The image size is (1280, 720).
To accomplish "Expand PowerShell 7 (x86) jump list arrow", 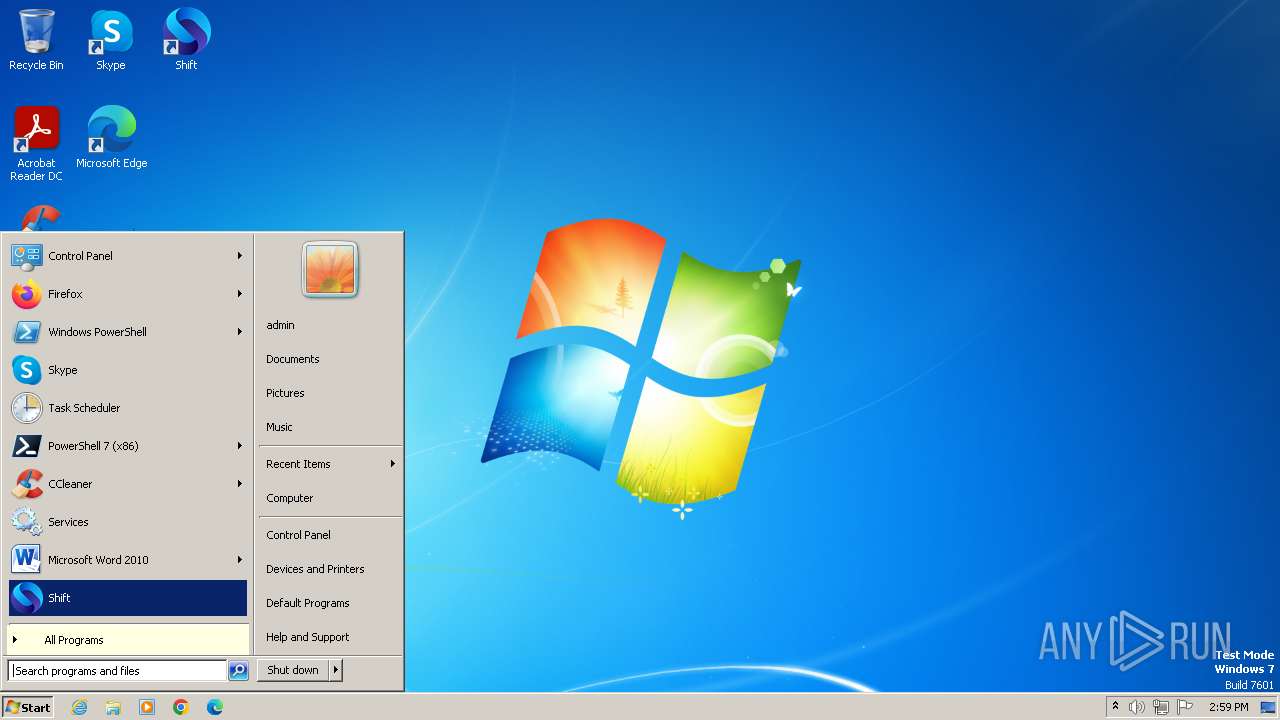I will click(240, 446).
